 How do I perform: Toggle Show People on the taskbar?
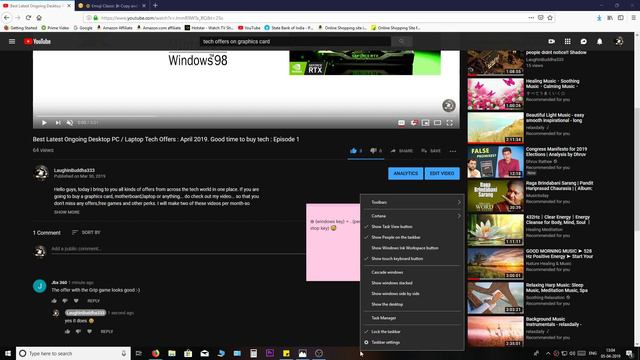(412, 237)
